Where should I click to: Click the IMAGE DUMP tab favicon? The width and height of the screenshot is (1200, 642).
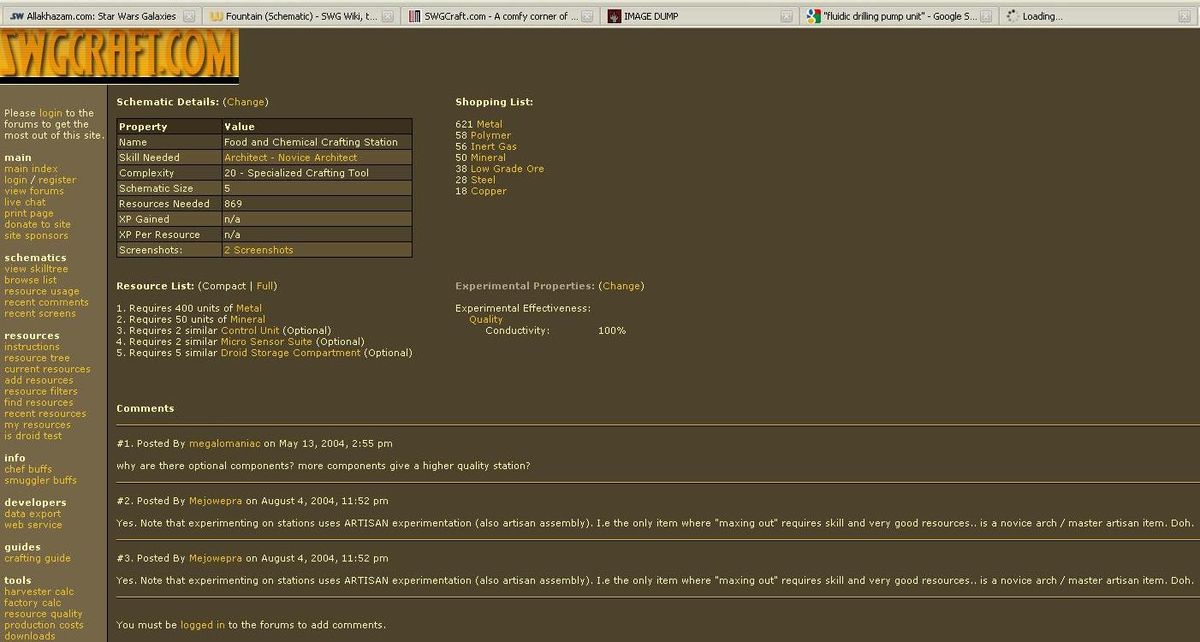click(613, 16)
